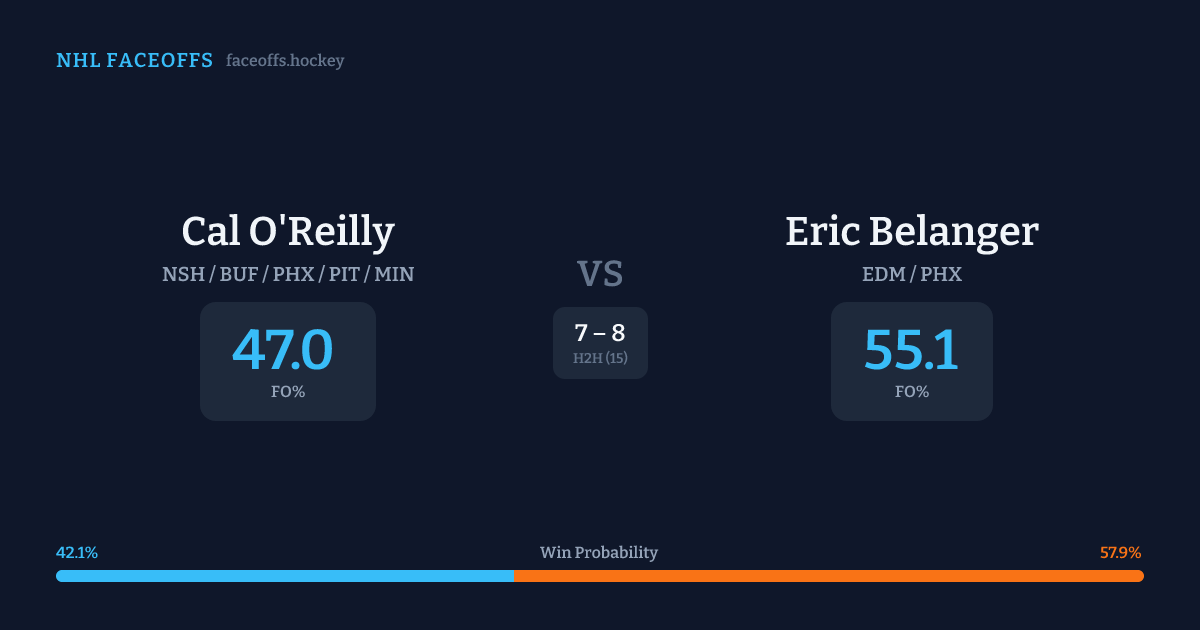Click the 55.1 faceoff percentage value
The height and width of the screenshot is (630, 1200).
point(911,350)
